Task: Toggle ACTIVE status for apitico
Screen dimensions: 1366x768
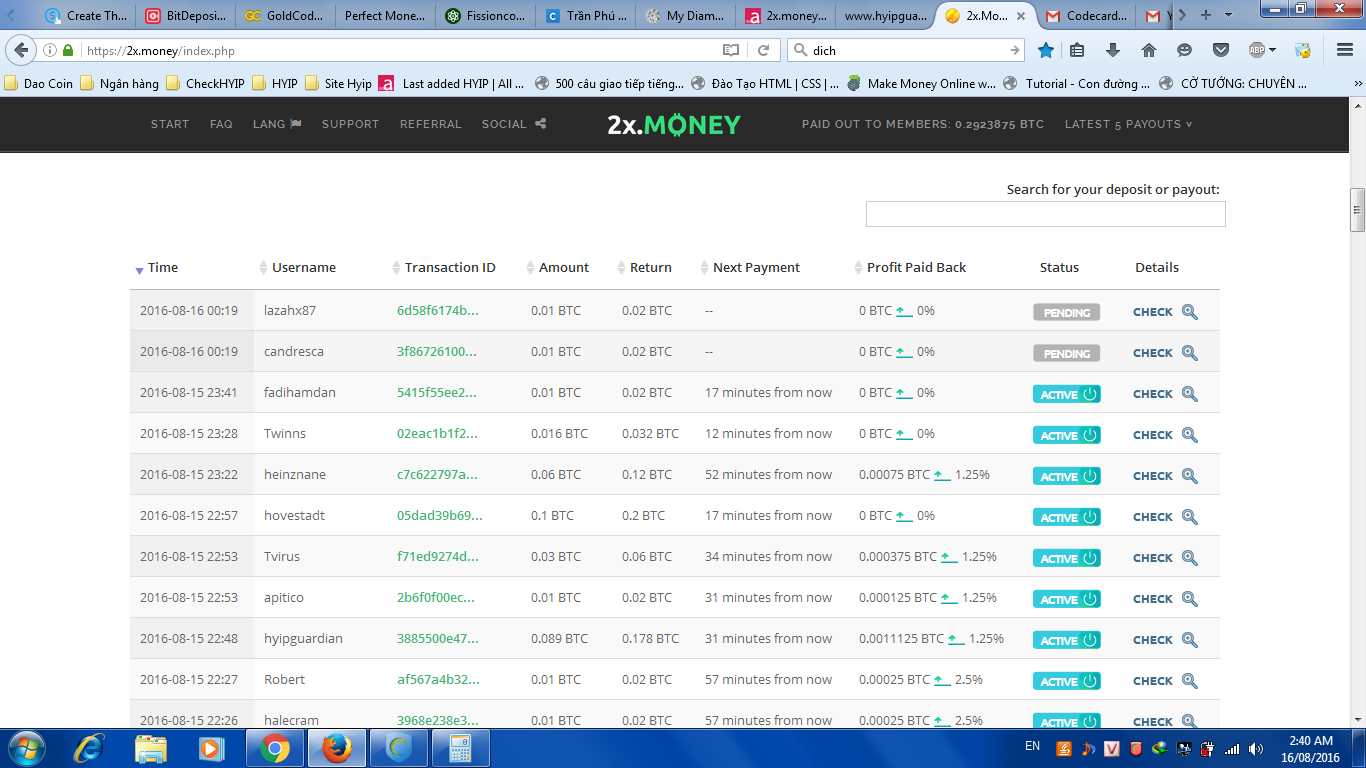Action: pyautogui.click(x=1067, y=599)
